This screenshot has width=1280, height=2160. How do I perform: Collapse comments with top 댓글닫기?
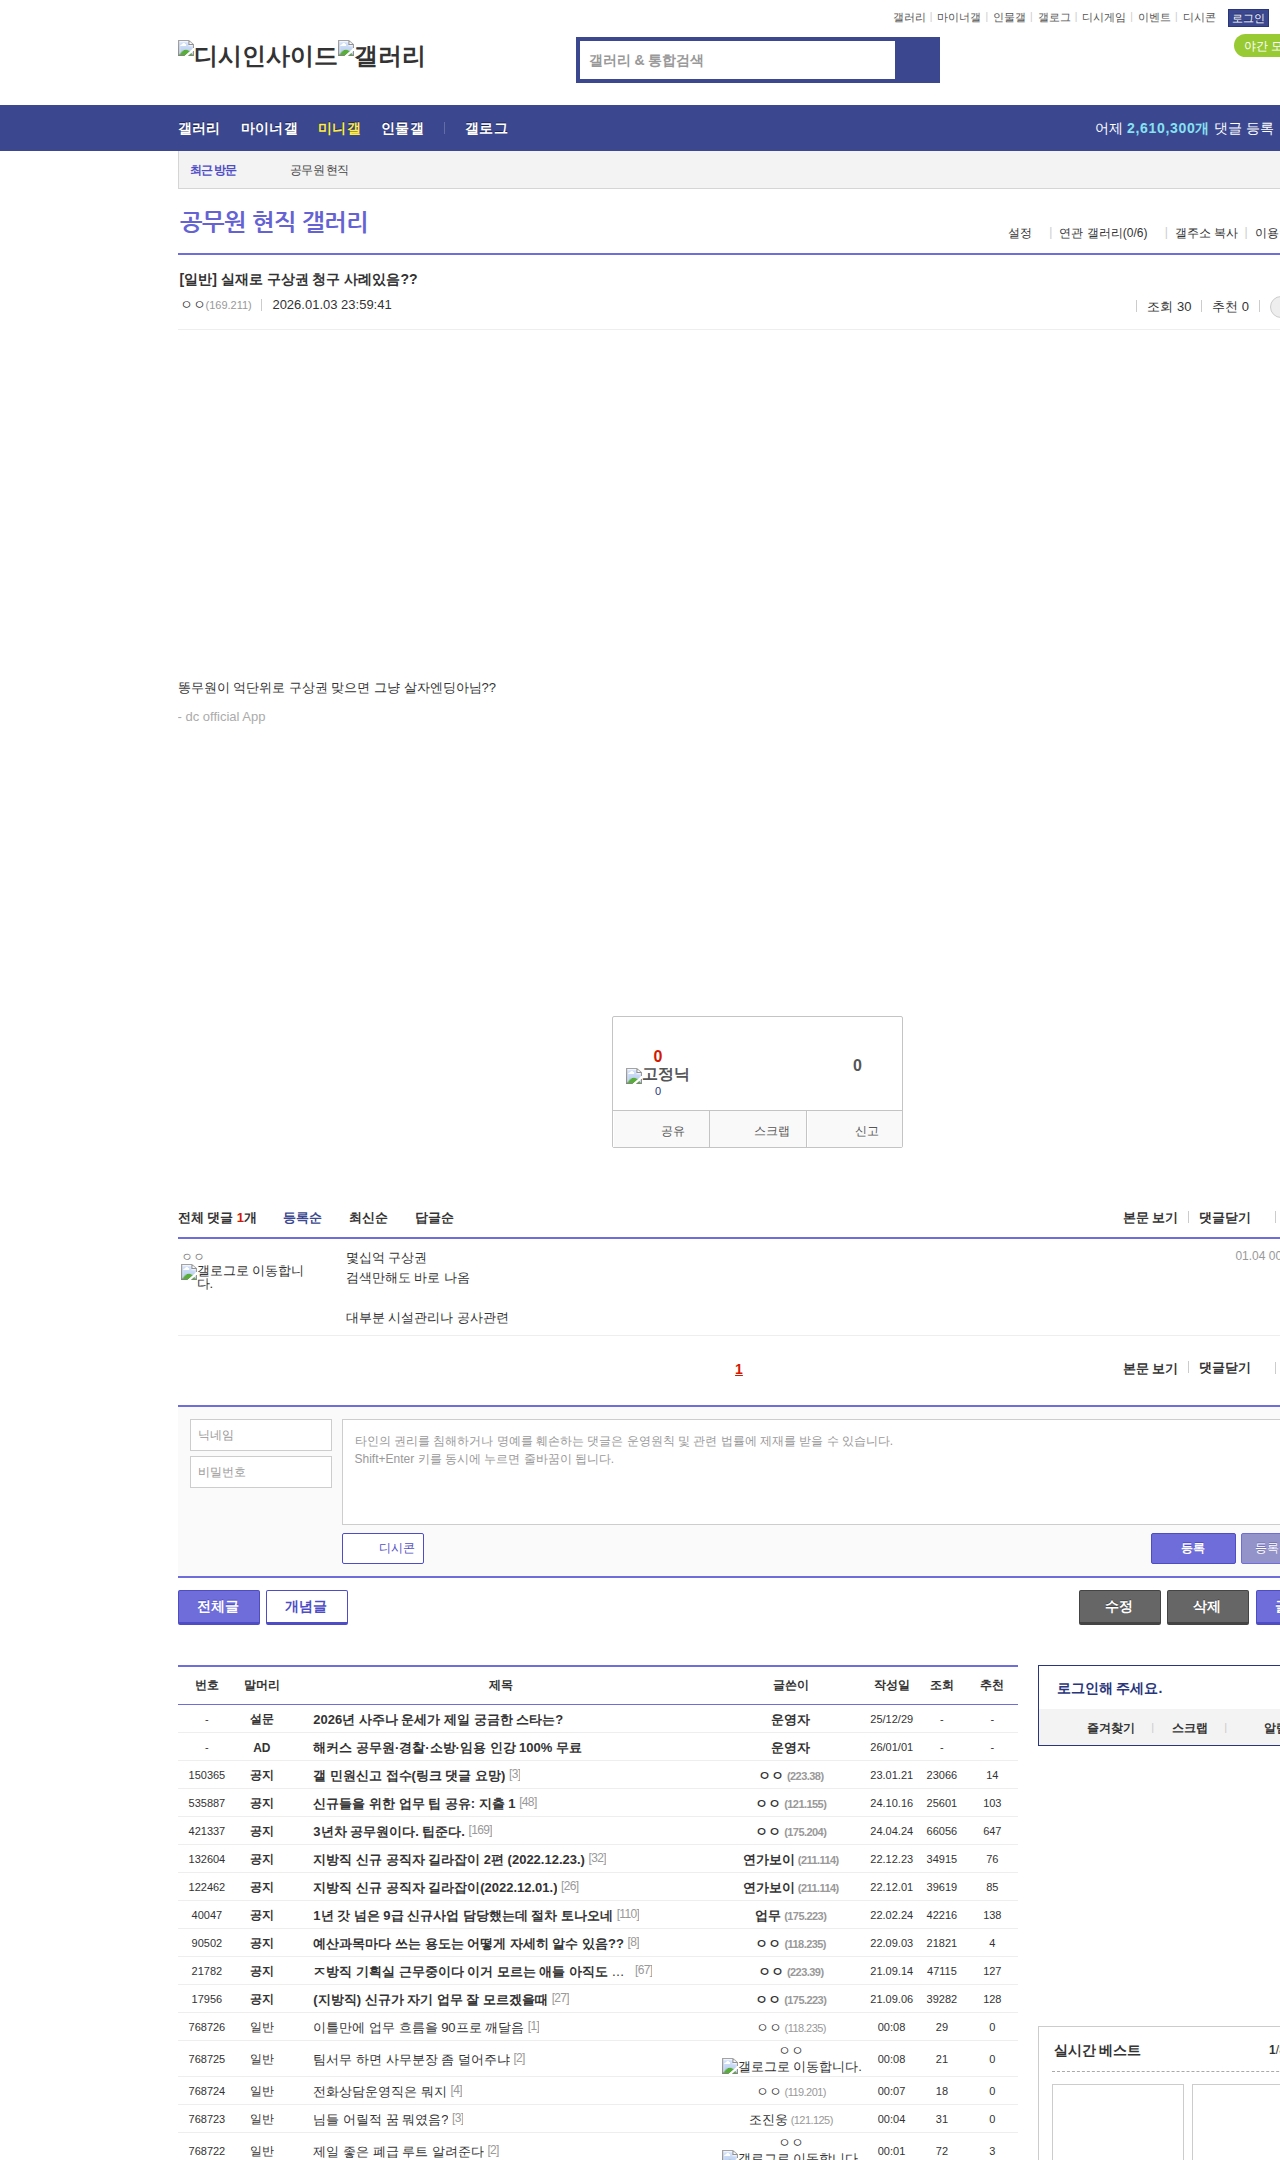click(1224, 1218)
